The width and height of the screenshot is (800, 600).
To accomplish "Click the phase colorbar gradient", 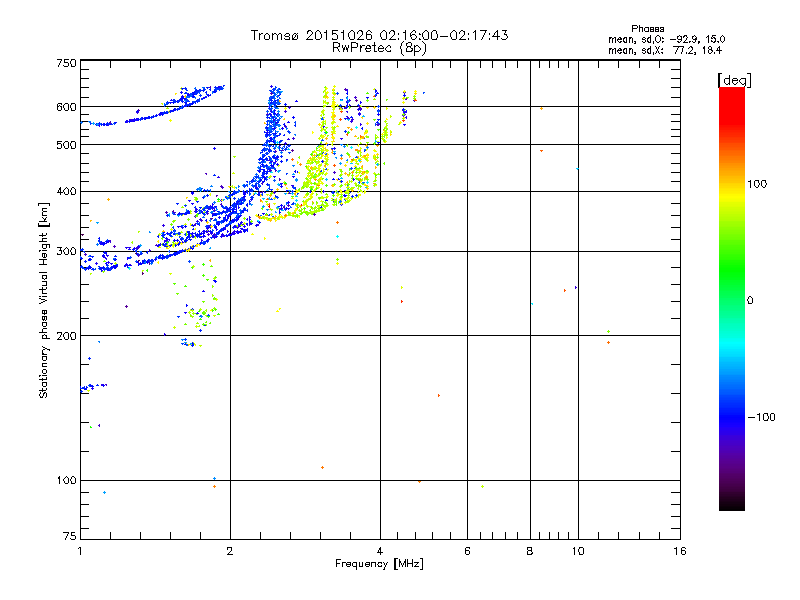I will [x=732, y=298].
